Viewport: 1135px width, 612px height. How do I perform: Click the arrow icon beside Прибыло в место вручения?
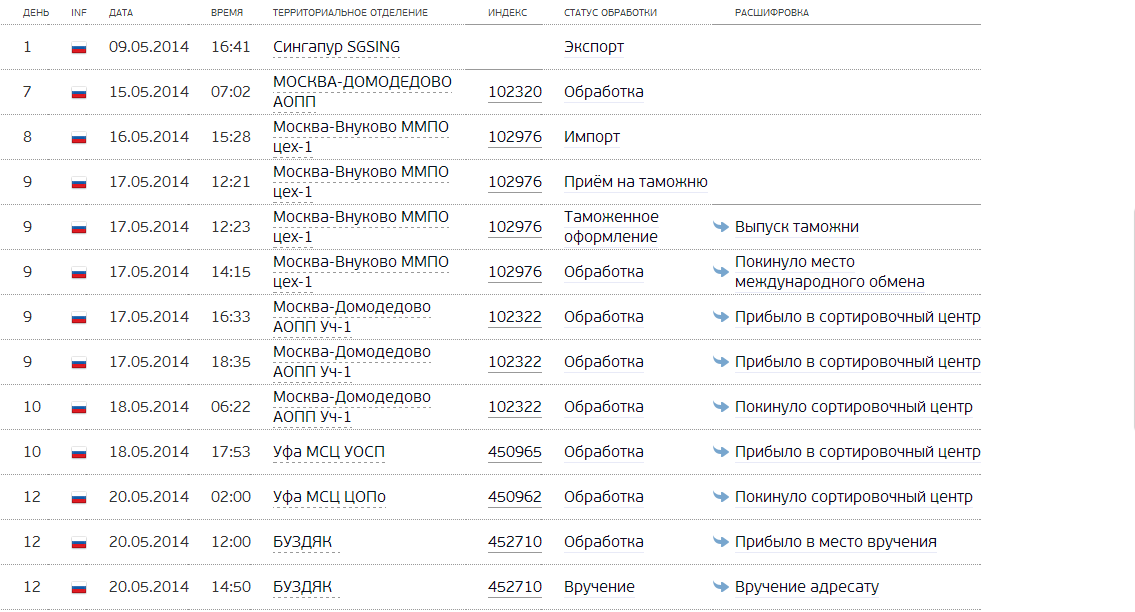720,542
